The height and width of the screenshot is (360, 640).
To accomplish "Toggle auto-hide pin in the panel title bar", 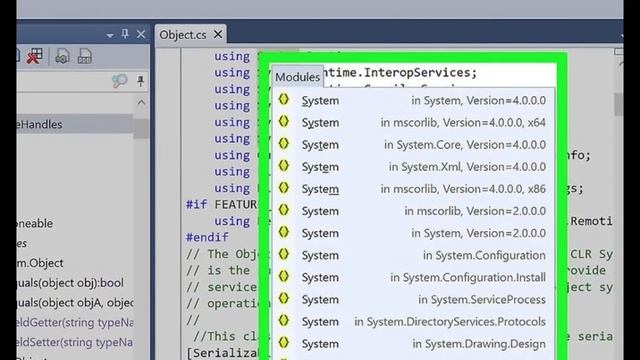I will [125, 34].
